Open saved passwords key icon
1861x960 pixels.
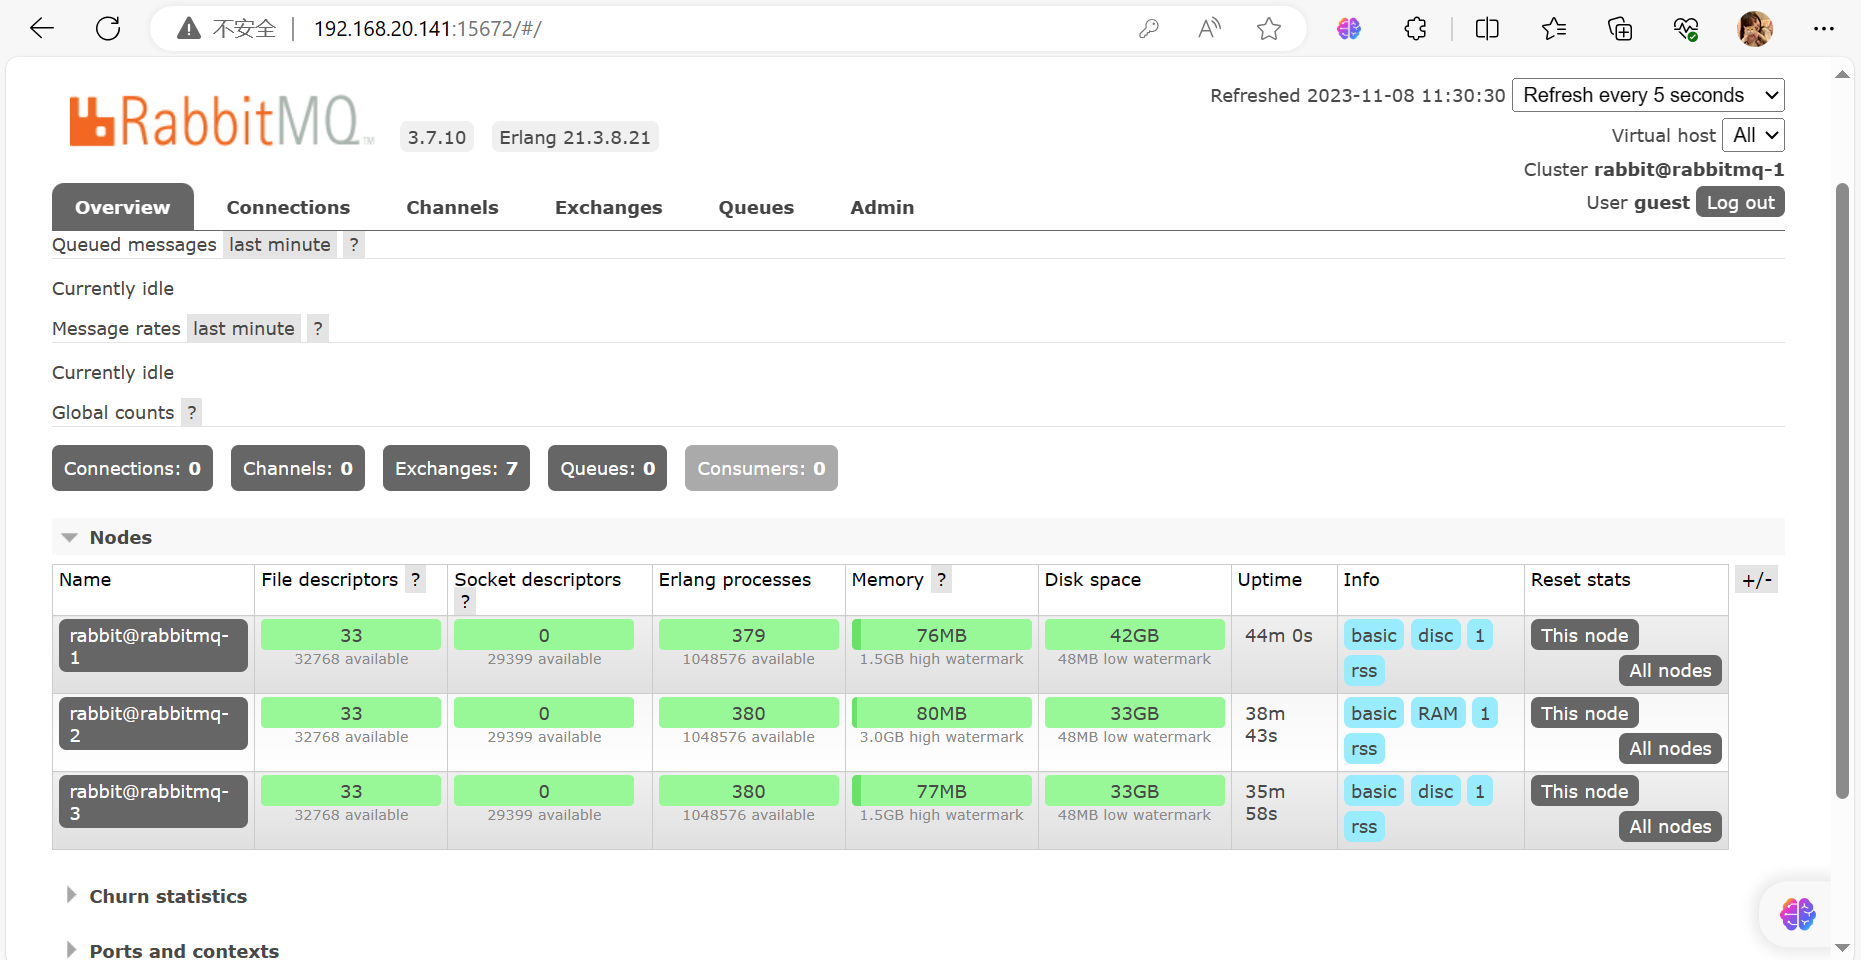pos(1149,29)
